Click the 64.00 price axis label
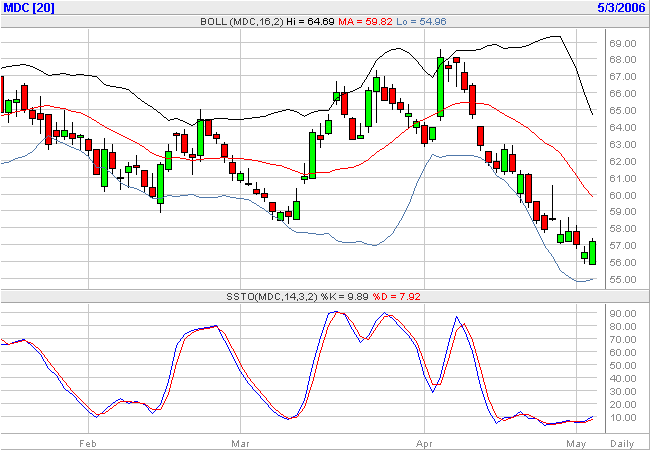Image resolution: width=650 pixels, height=450 pixels. 623,128
